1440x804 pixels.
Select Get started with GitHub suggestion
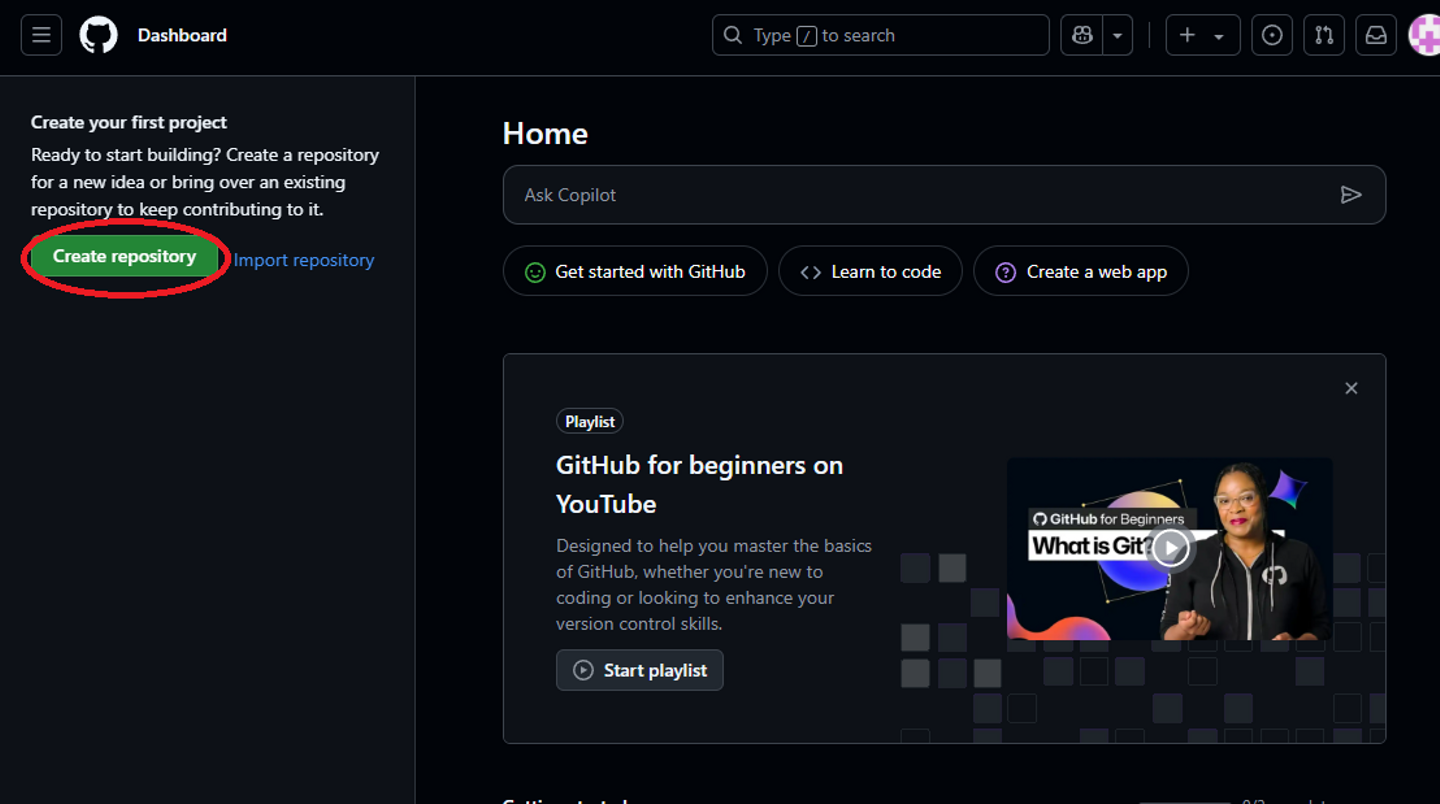[x=635, y=271]
